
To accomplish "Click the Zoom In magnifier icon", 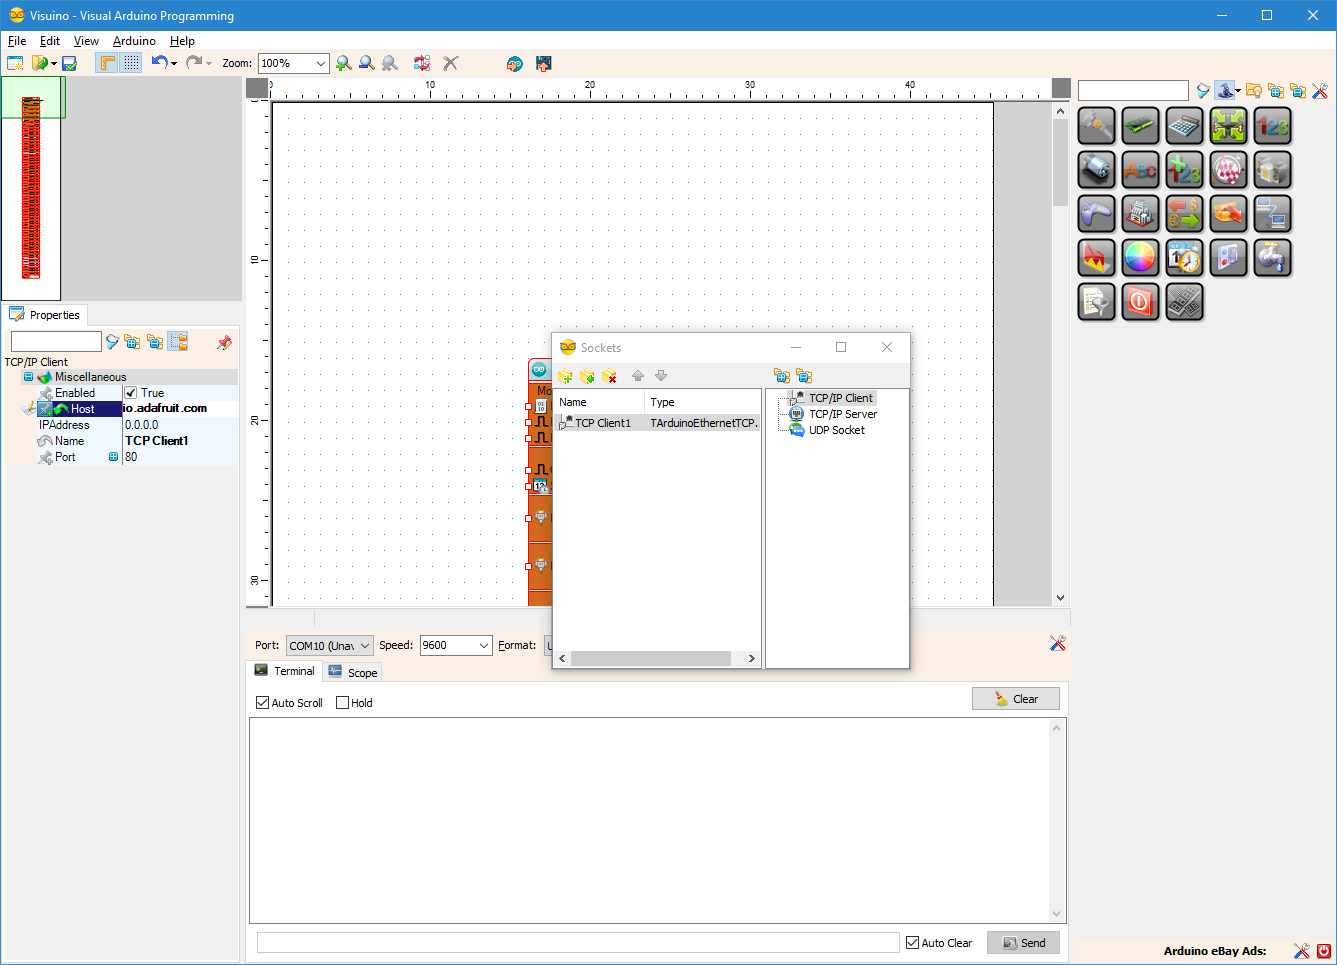I will click(344, 62).
